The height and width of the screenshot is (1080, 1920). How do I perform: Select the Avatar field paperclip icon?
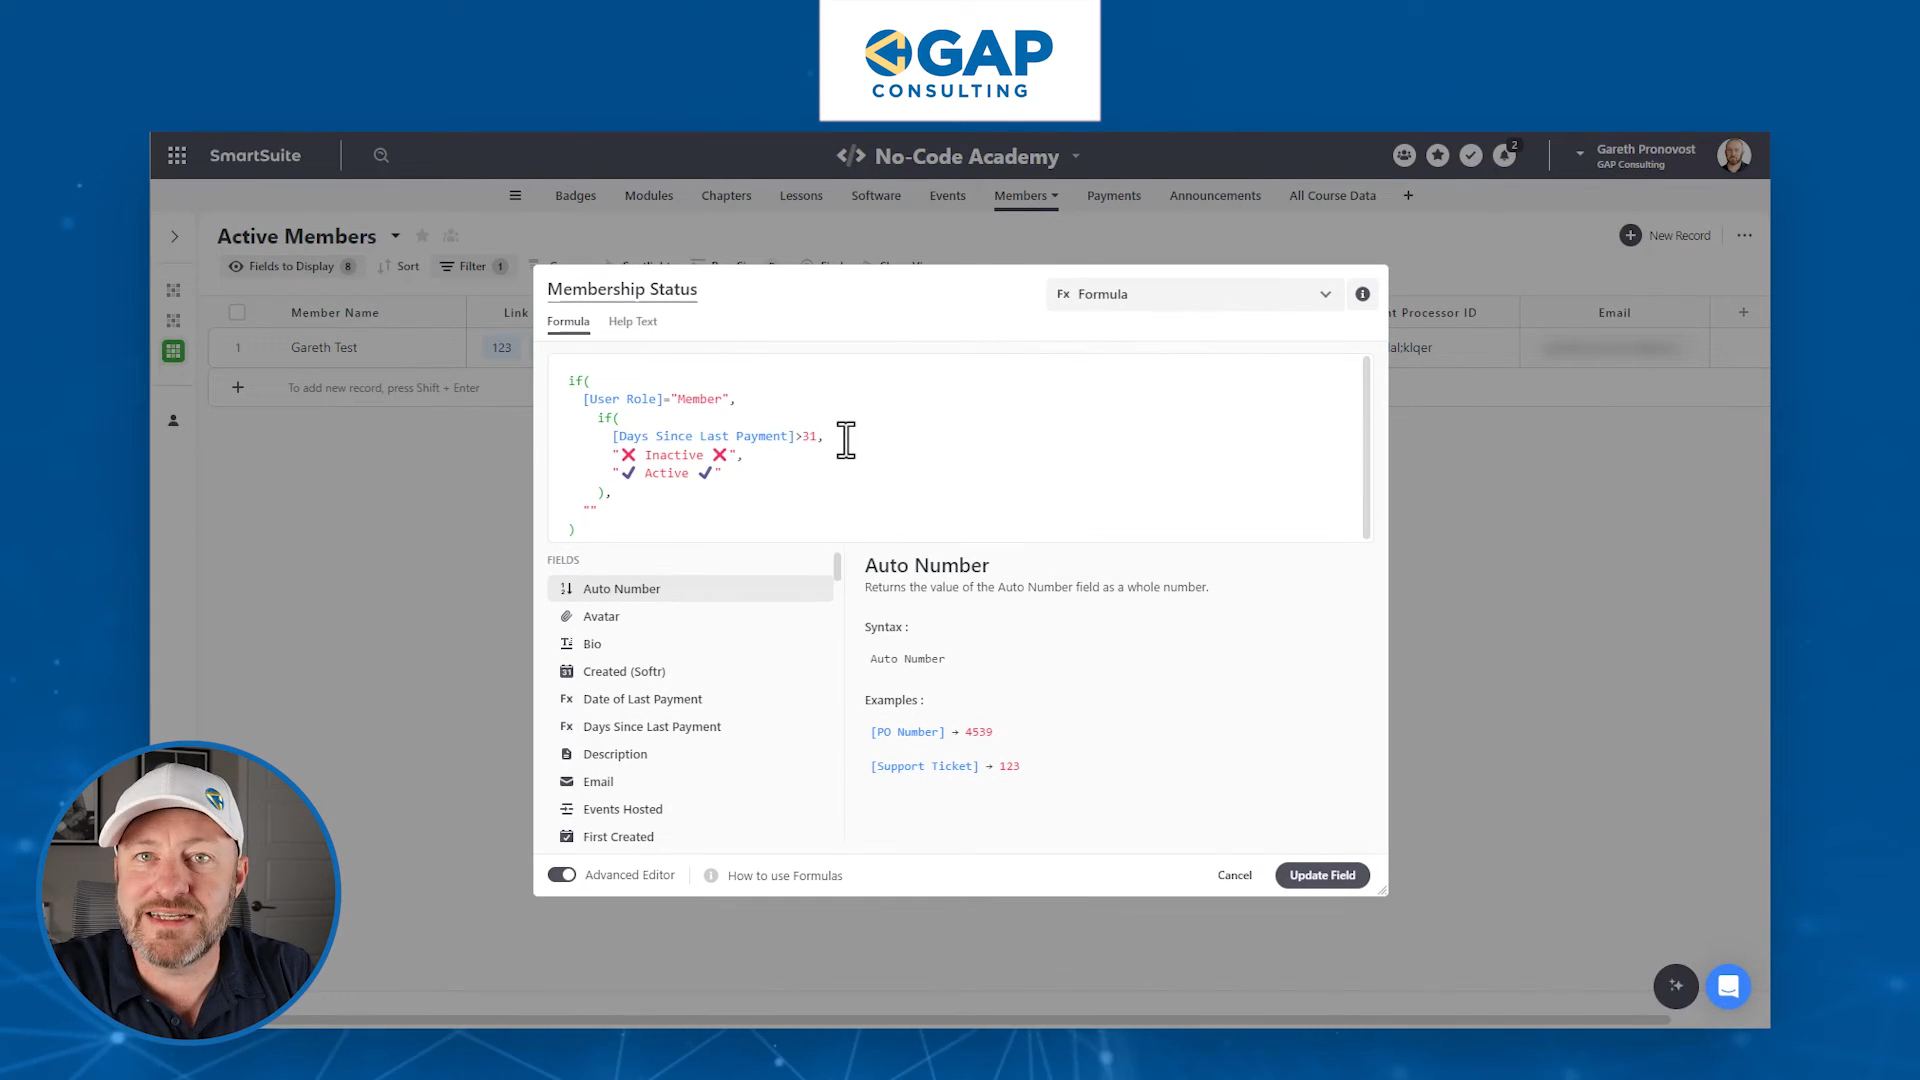(x=566, y=616)
